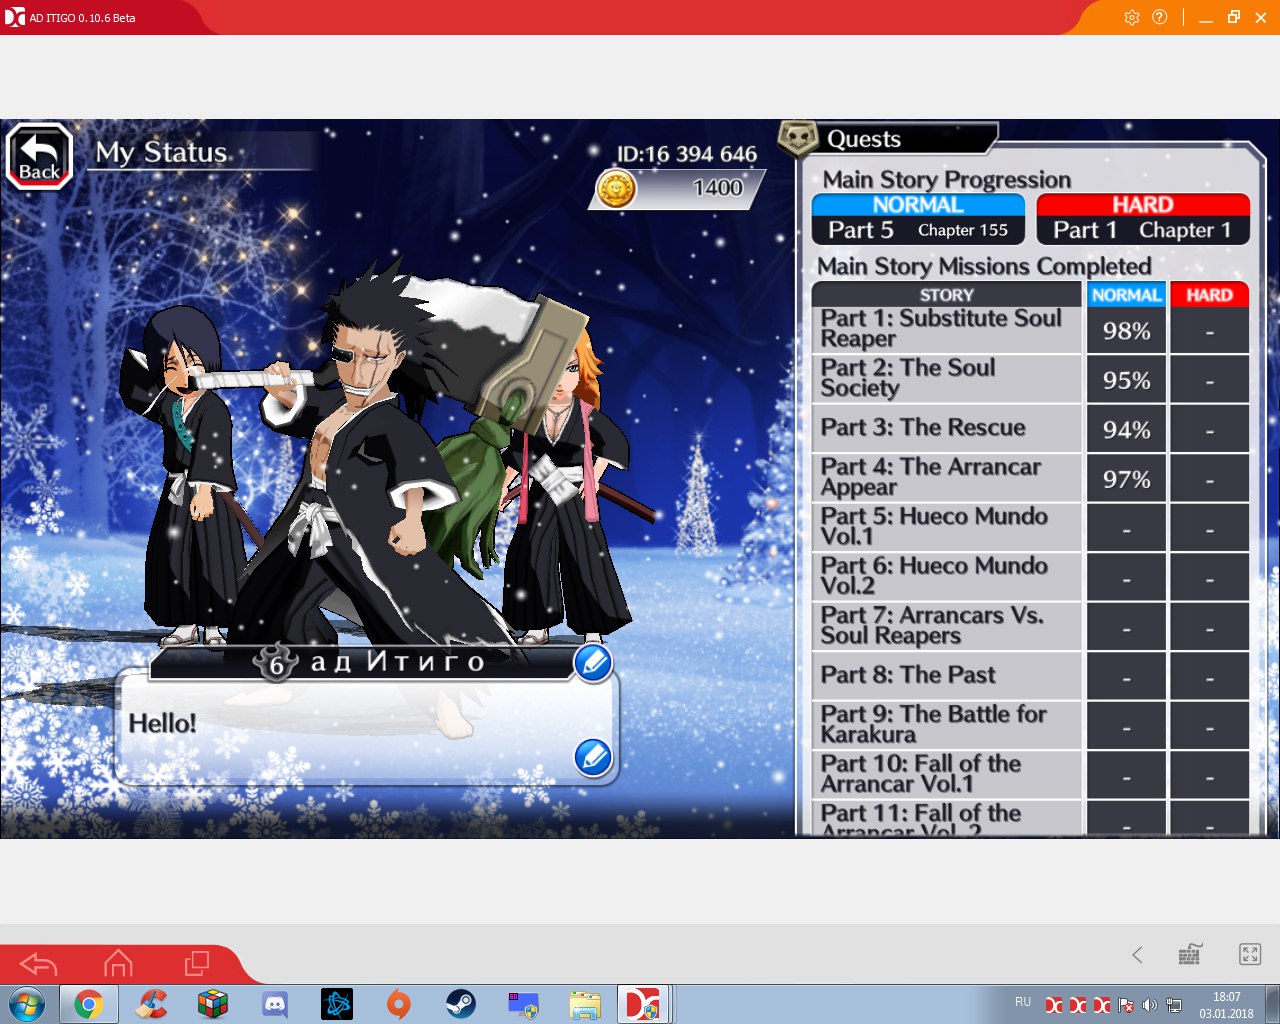The height and width of the screenshot is (1024, 1280).
Task: Click Part 1 Chapter 1 hard progress
Action: 1143,230
